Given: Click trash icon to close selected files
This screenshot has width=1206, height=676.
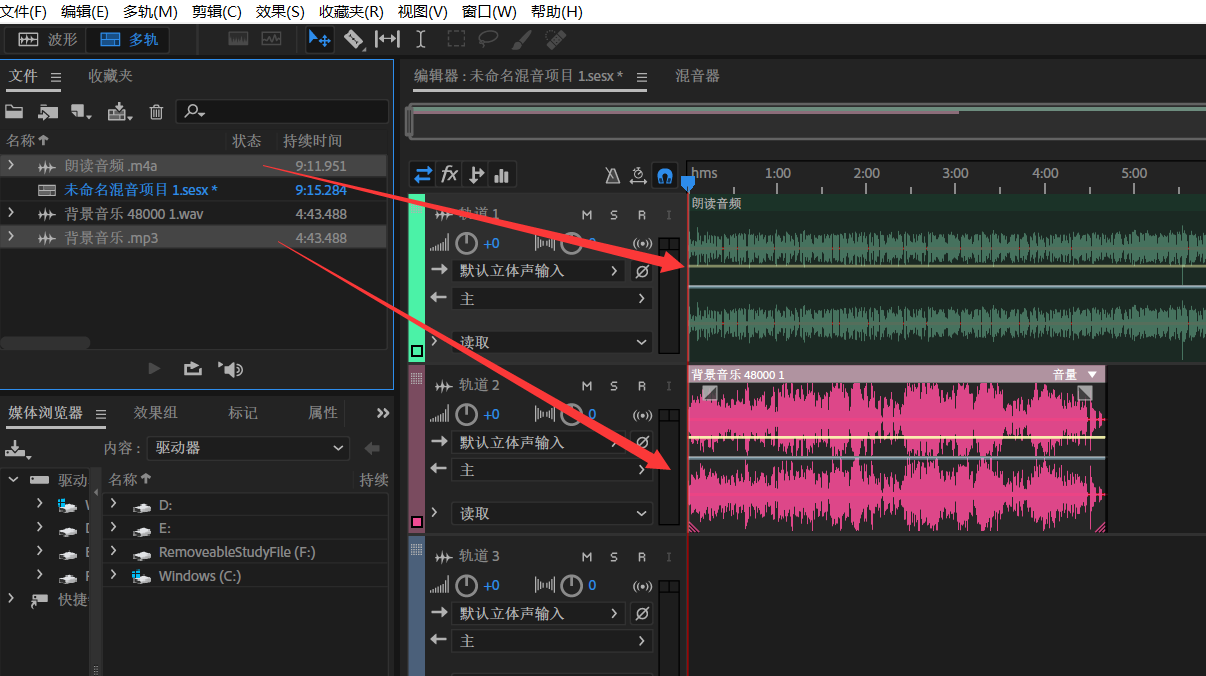Looking at the screenshot, I should (156, 112).
